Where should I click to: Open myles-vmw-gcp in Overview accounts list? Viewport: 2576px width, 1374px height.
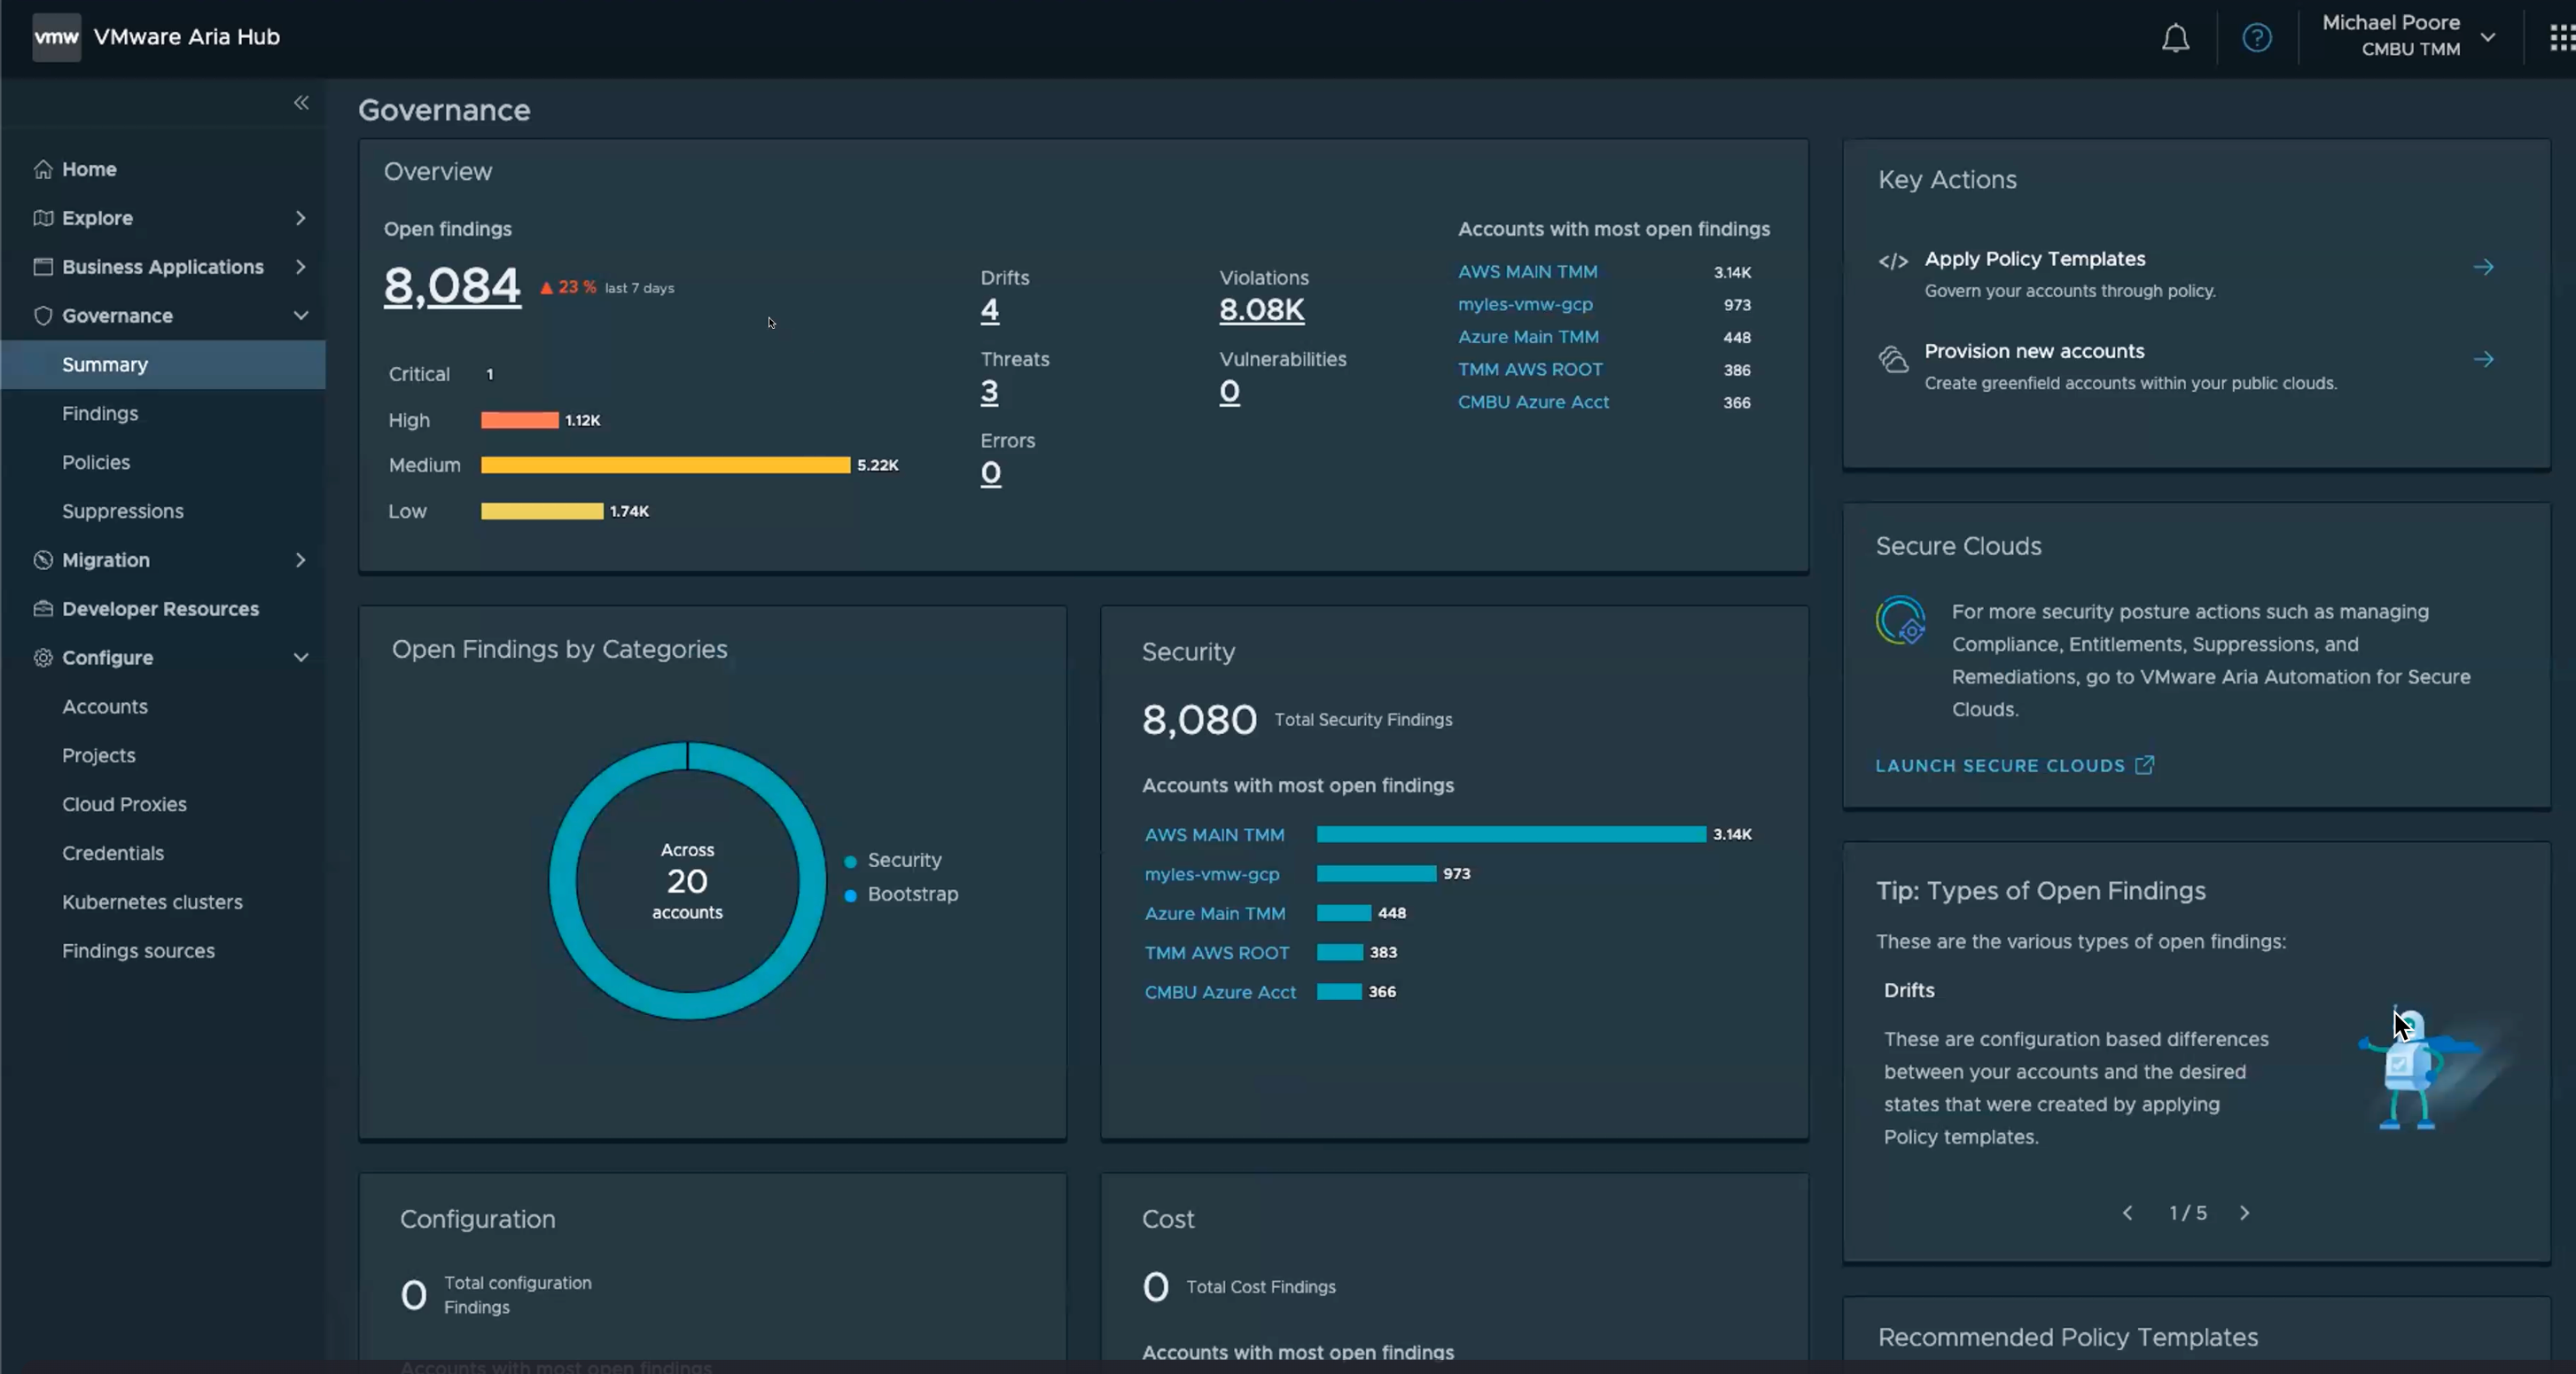(1525, 304)
